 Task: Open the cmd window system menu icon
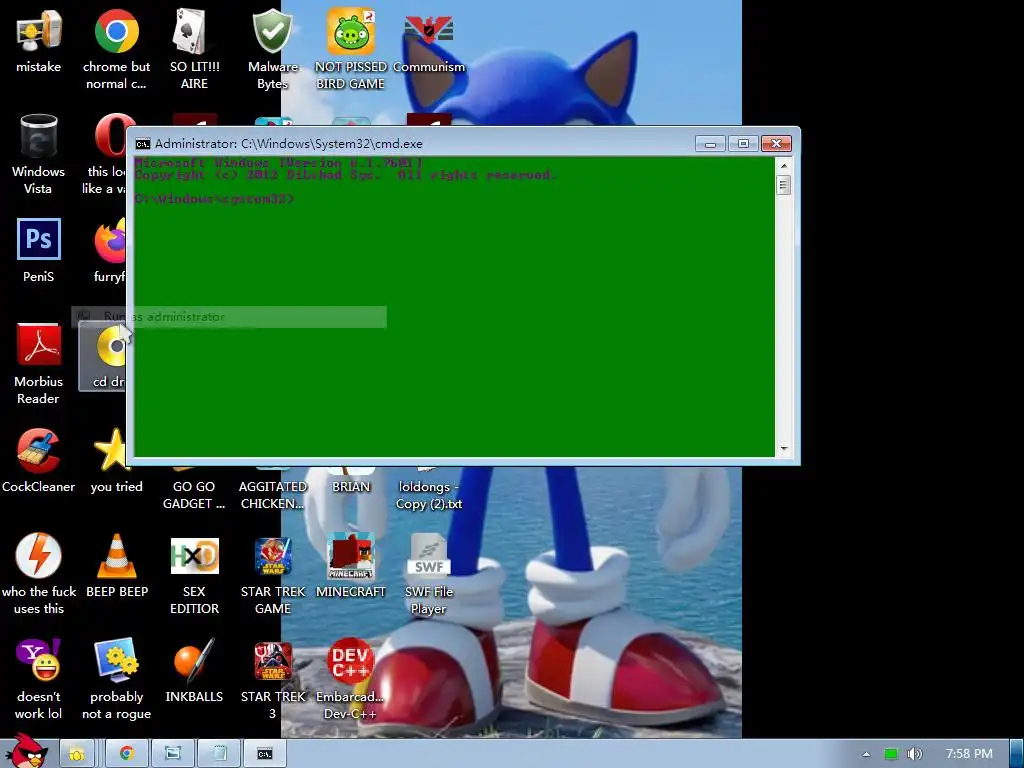tap(142, 144)
